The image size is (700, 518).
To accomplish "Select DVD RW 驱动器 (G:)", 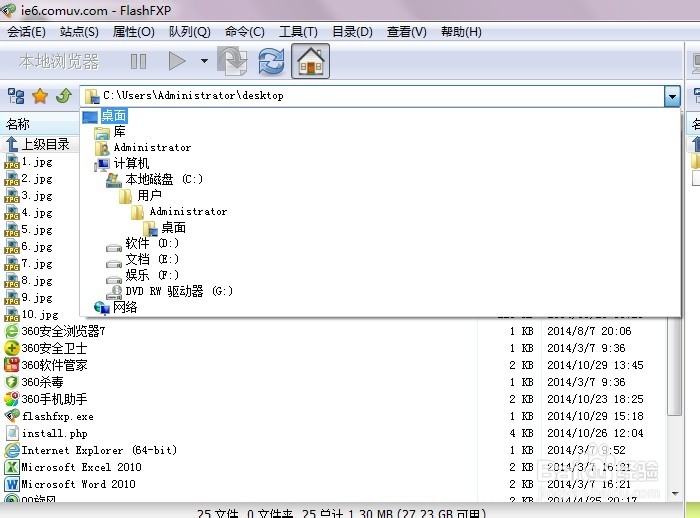I will click(x=179, y=291).
